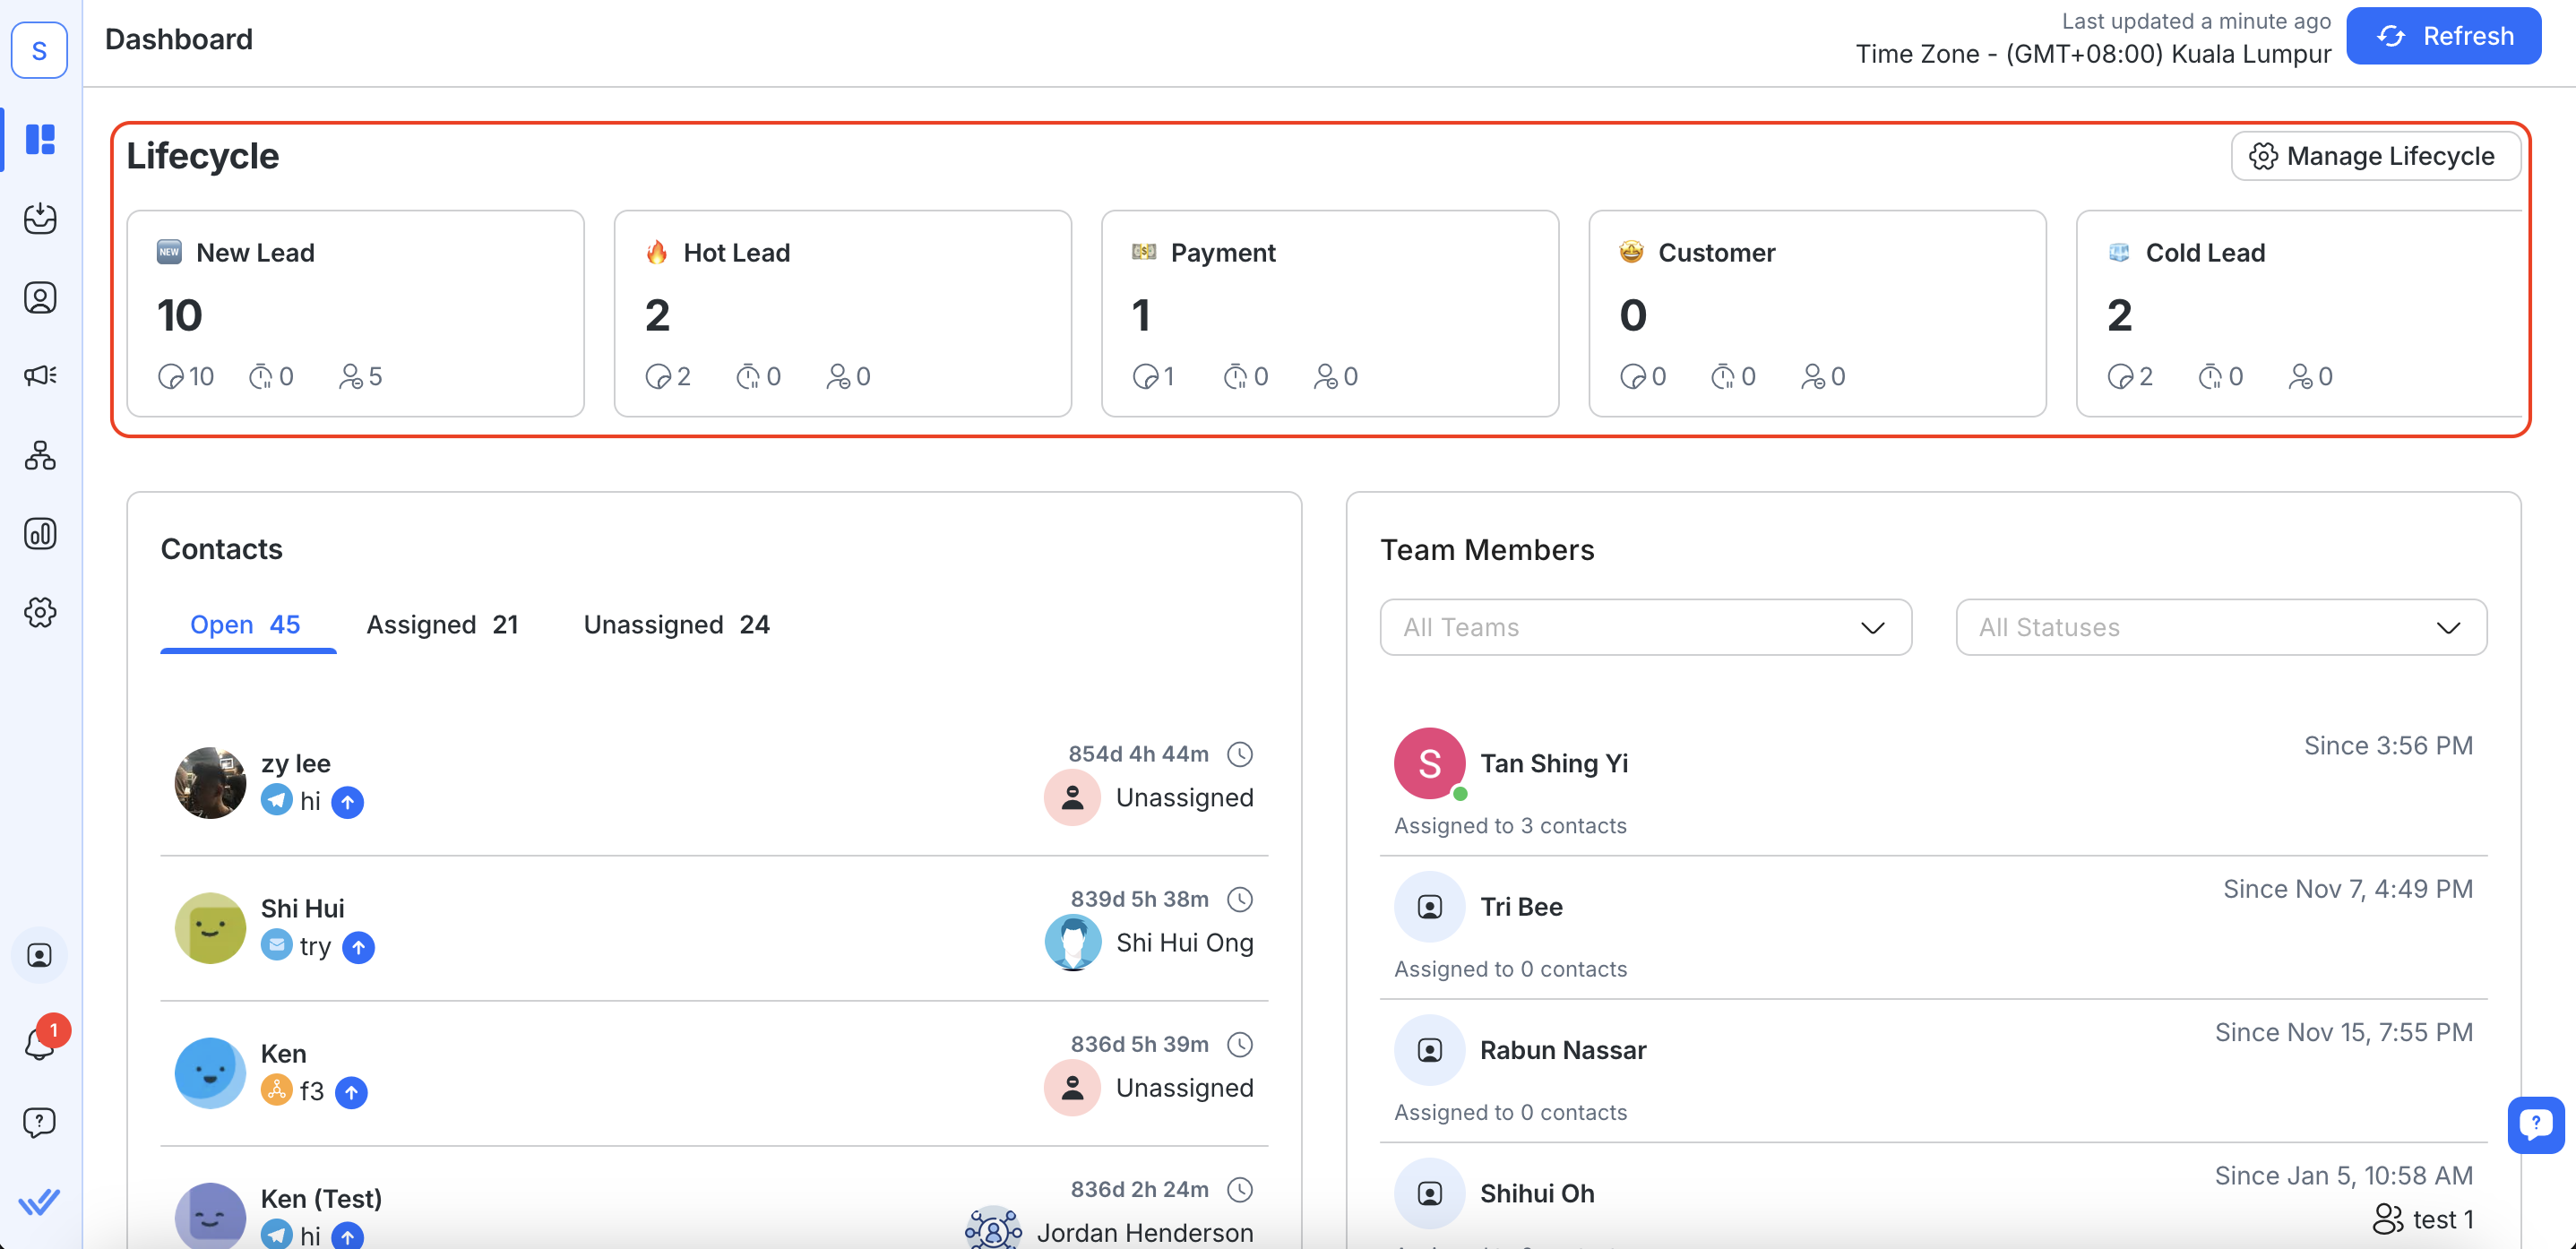The height and width of the screenshot is (1249, 2576).
Task: Open the Settings gear in the sidebar
Action: click(x=40, y=612)
